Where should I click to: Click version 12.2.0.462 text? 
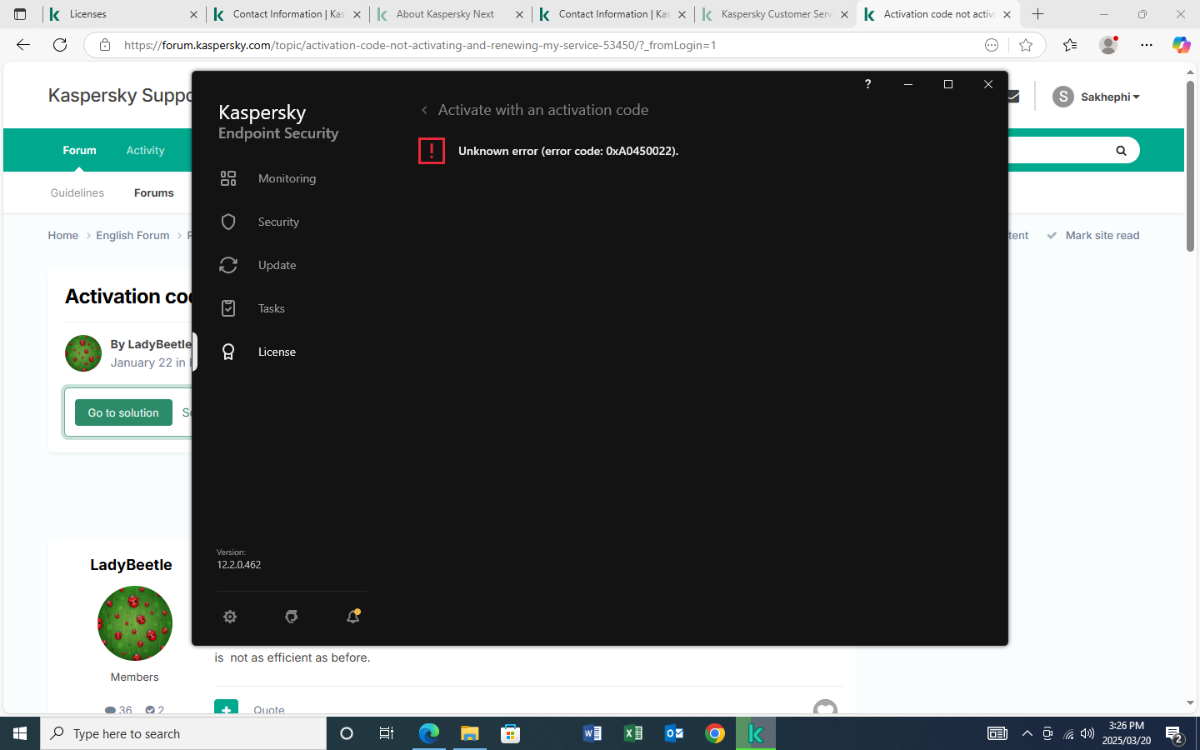[239, 565]
